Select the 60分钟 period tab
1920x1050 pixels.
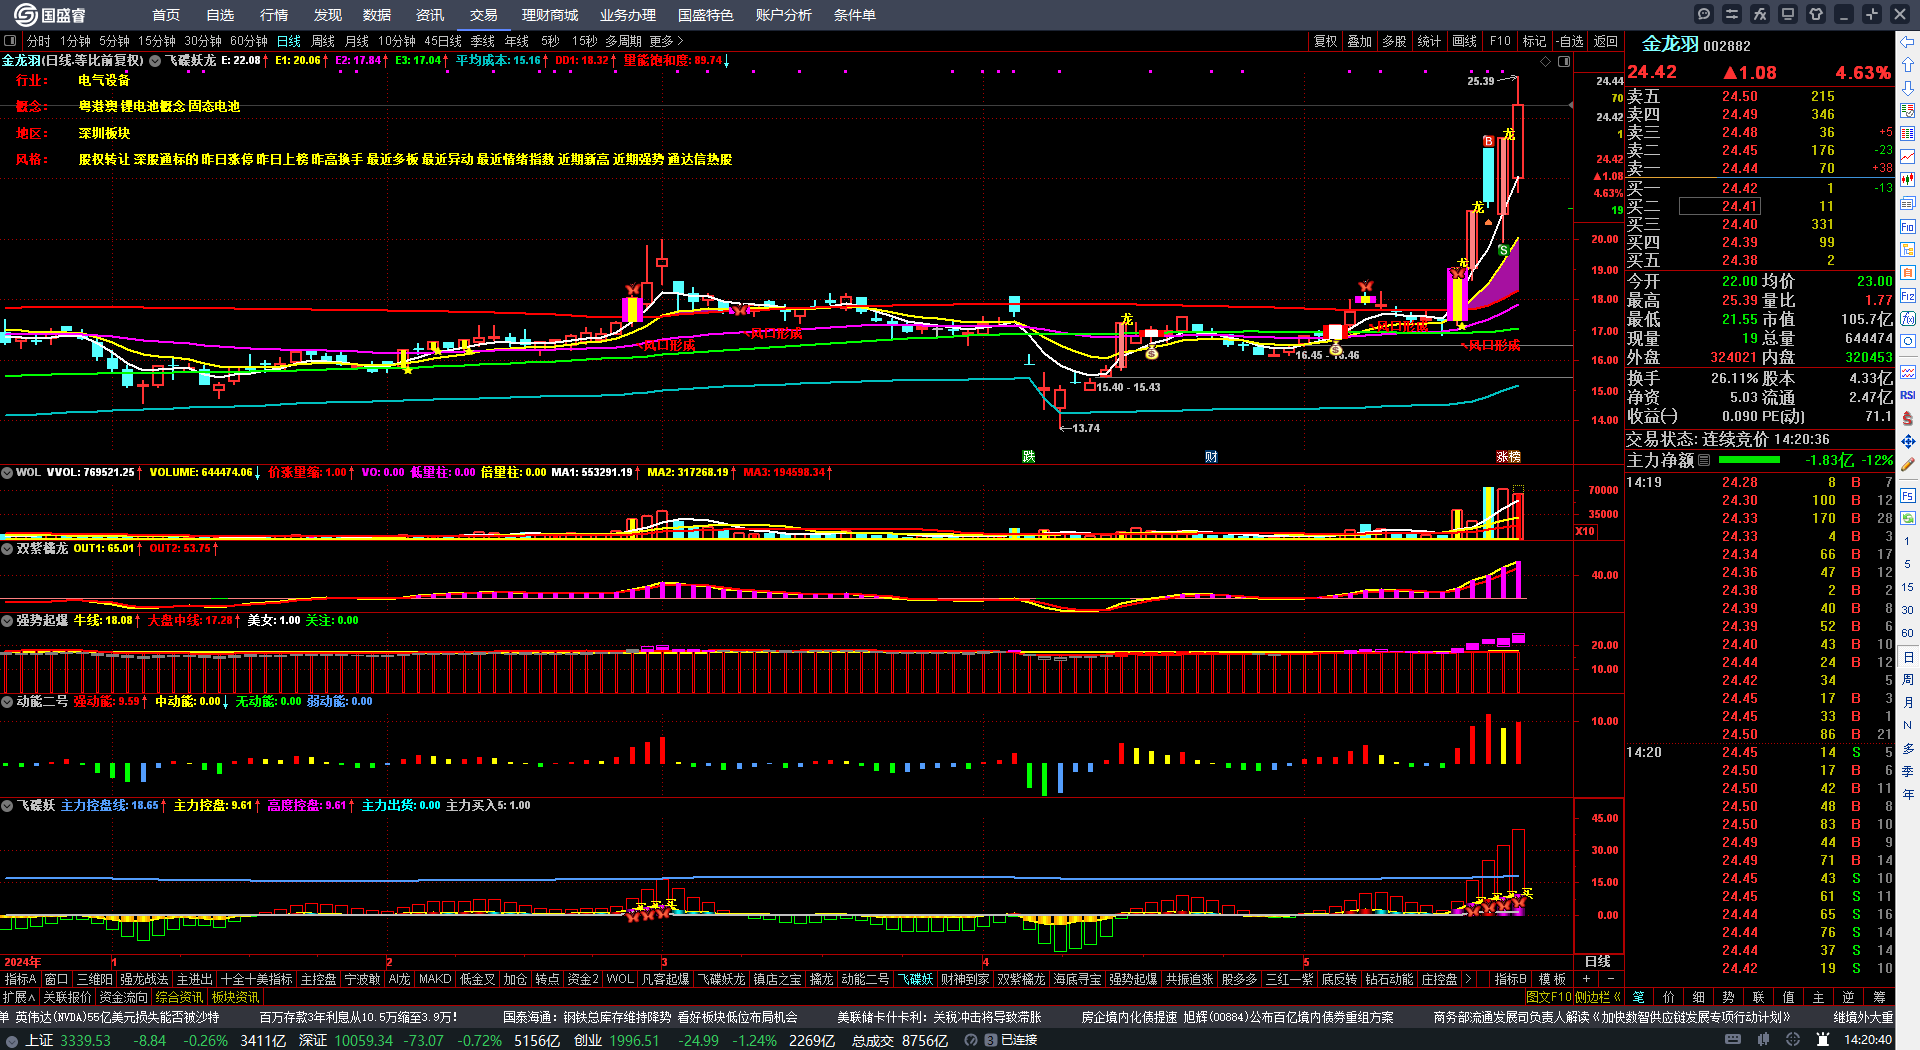[249, 41]
